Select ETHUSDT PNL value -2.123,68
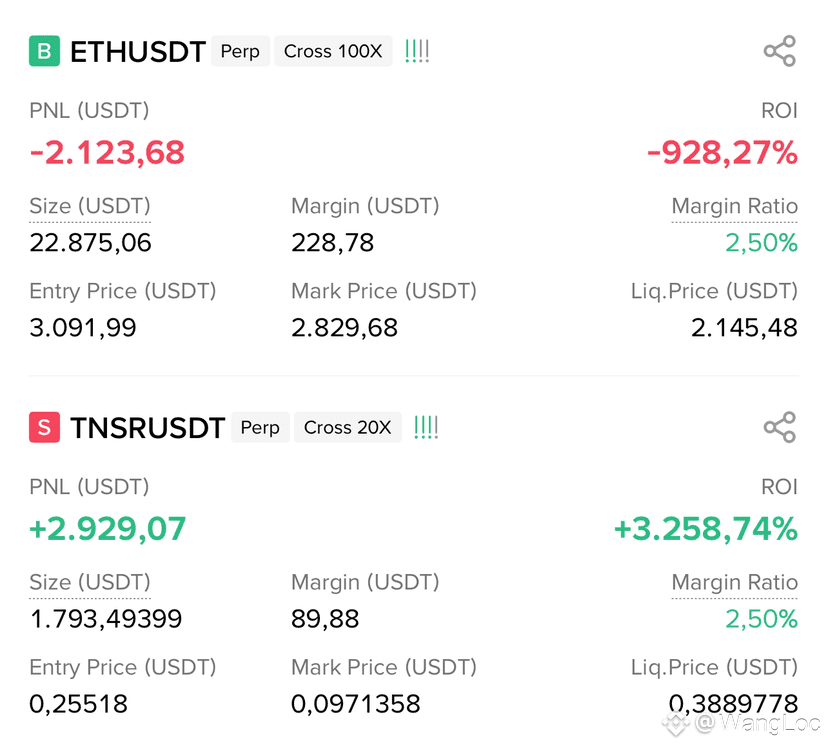This screenshot has width=828, height=748. [107, 153]
